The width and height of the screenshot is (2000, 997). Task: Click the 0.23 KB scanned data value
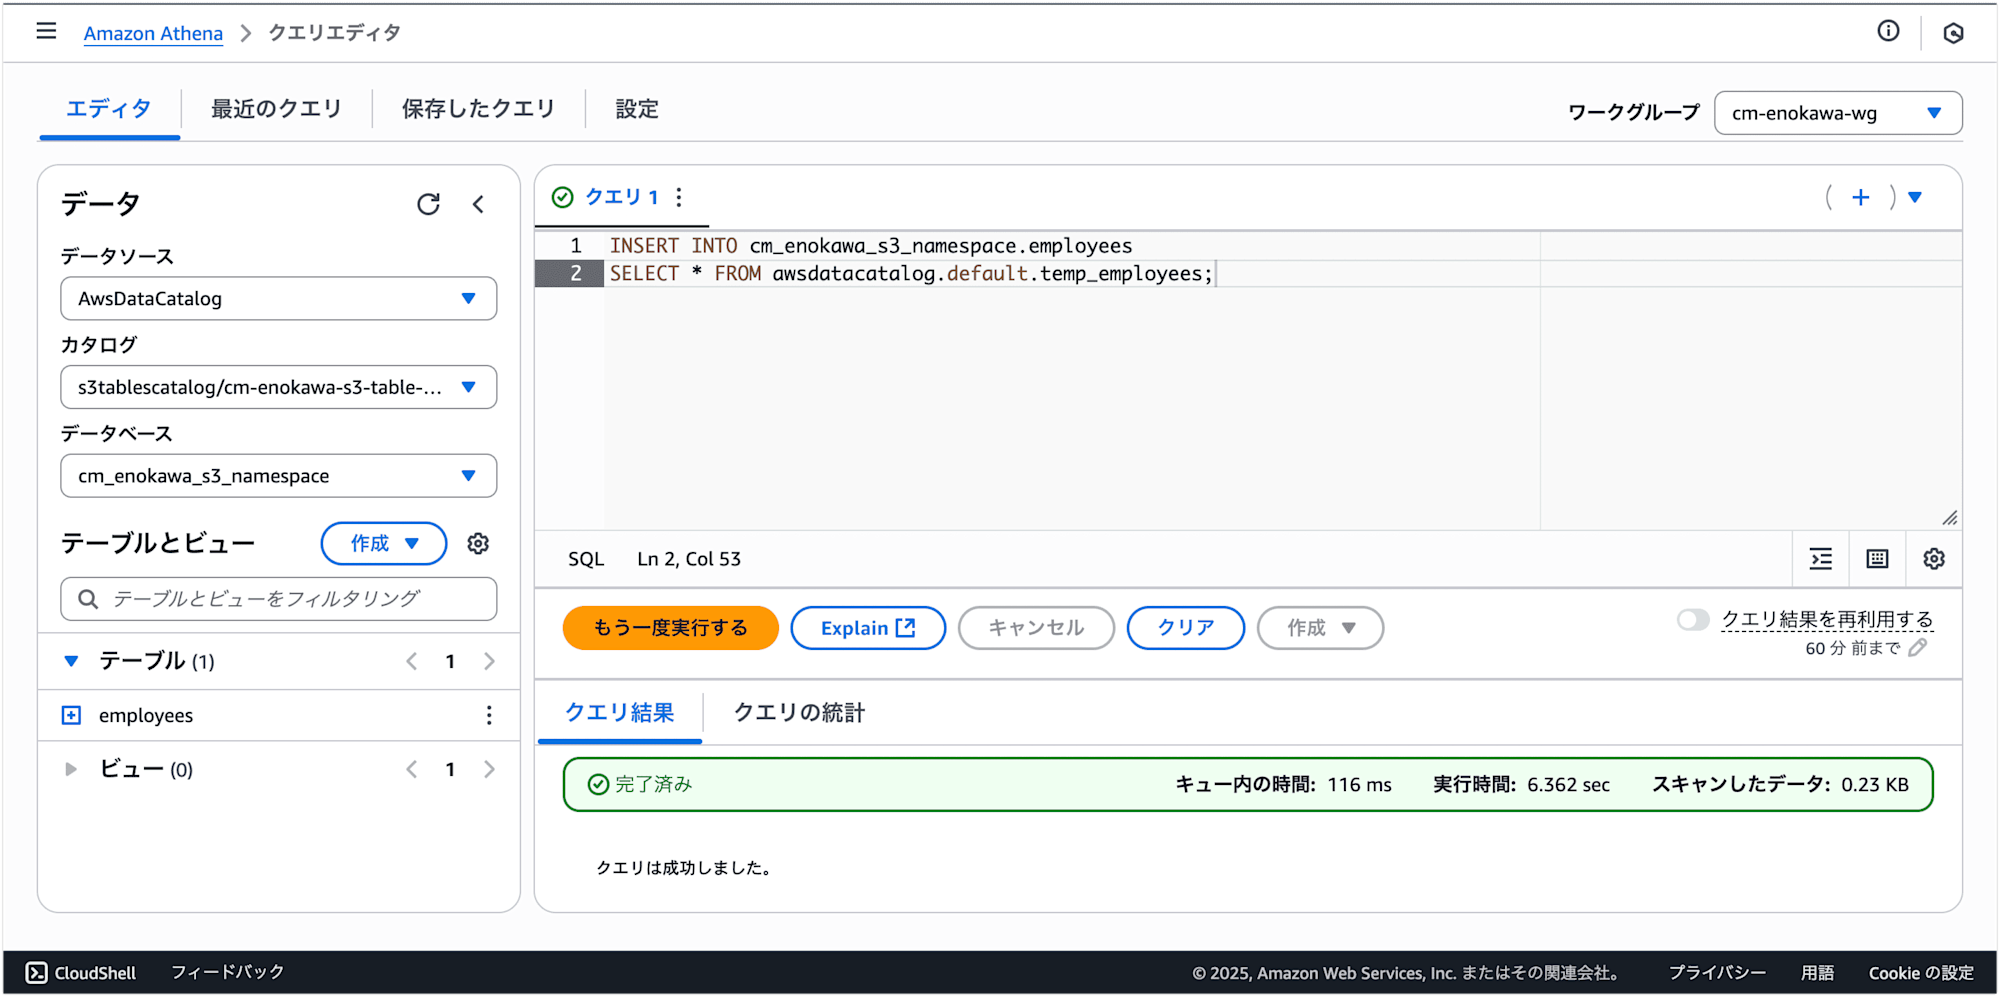tap(1875, 785)
